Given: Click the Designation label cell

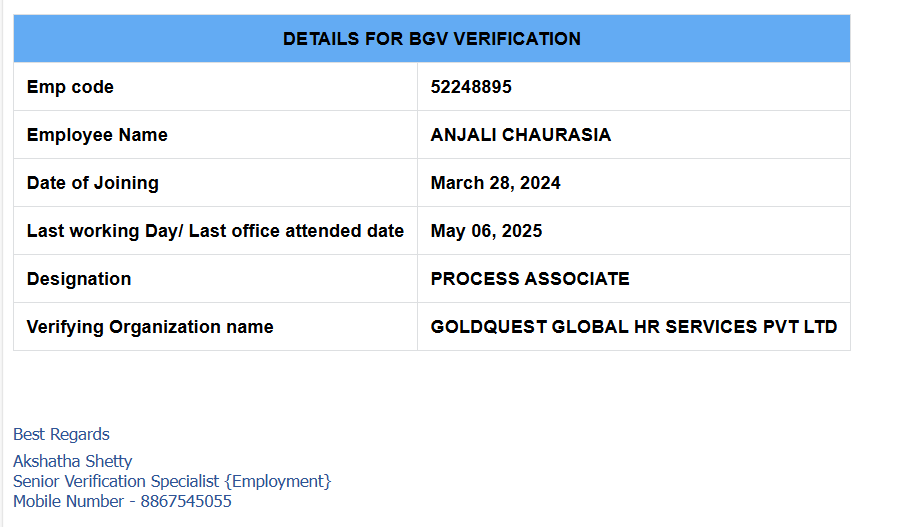Looking at the screenshot, I should pyautogui.click(x=79, y=279).
